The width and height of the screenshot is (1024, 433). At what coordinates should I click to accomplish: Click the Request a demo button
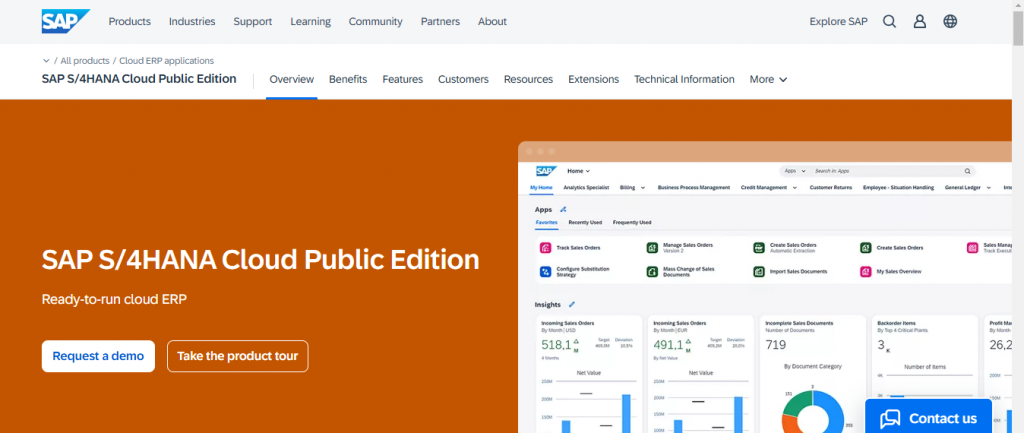[x=98, y=356]
